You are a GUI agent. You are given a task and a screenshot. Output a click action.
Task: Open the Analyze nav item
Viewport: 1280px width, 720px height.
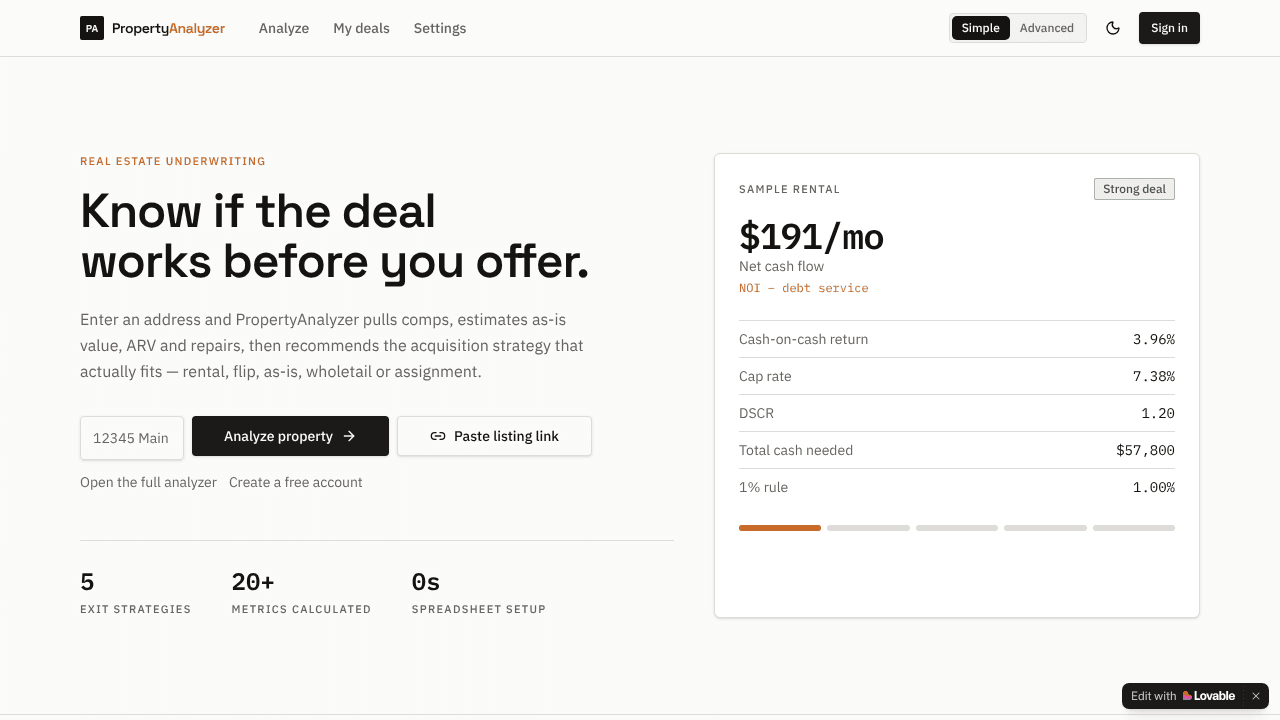(284, 28)
